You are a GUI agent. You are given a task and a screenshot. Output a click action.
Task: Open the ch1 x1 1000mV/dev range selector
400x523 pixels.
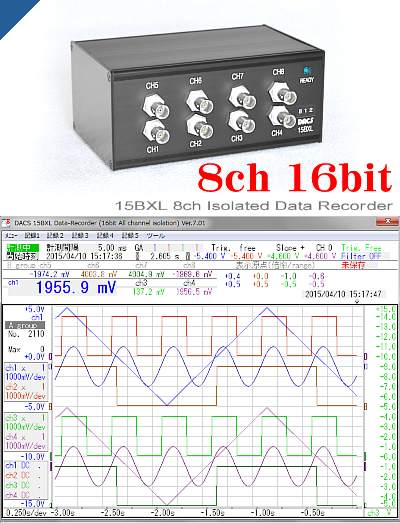pyautogui.click(x=25, y=373)
